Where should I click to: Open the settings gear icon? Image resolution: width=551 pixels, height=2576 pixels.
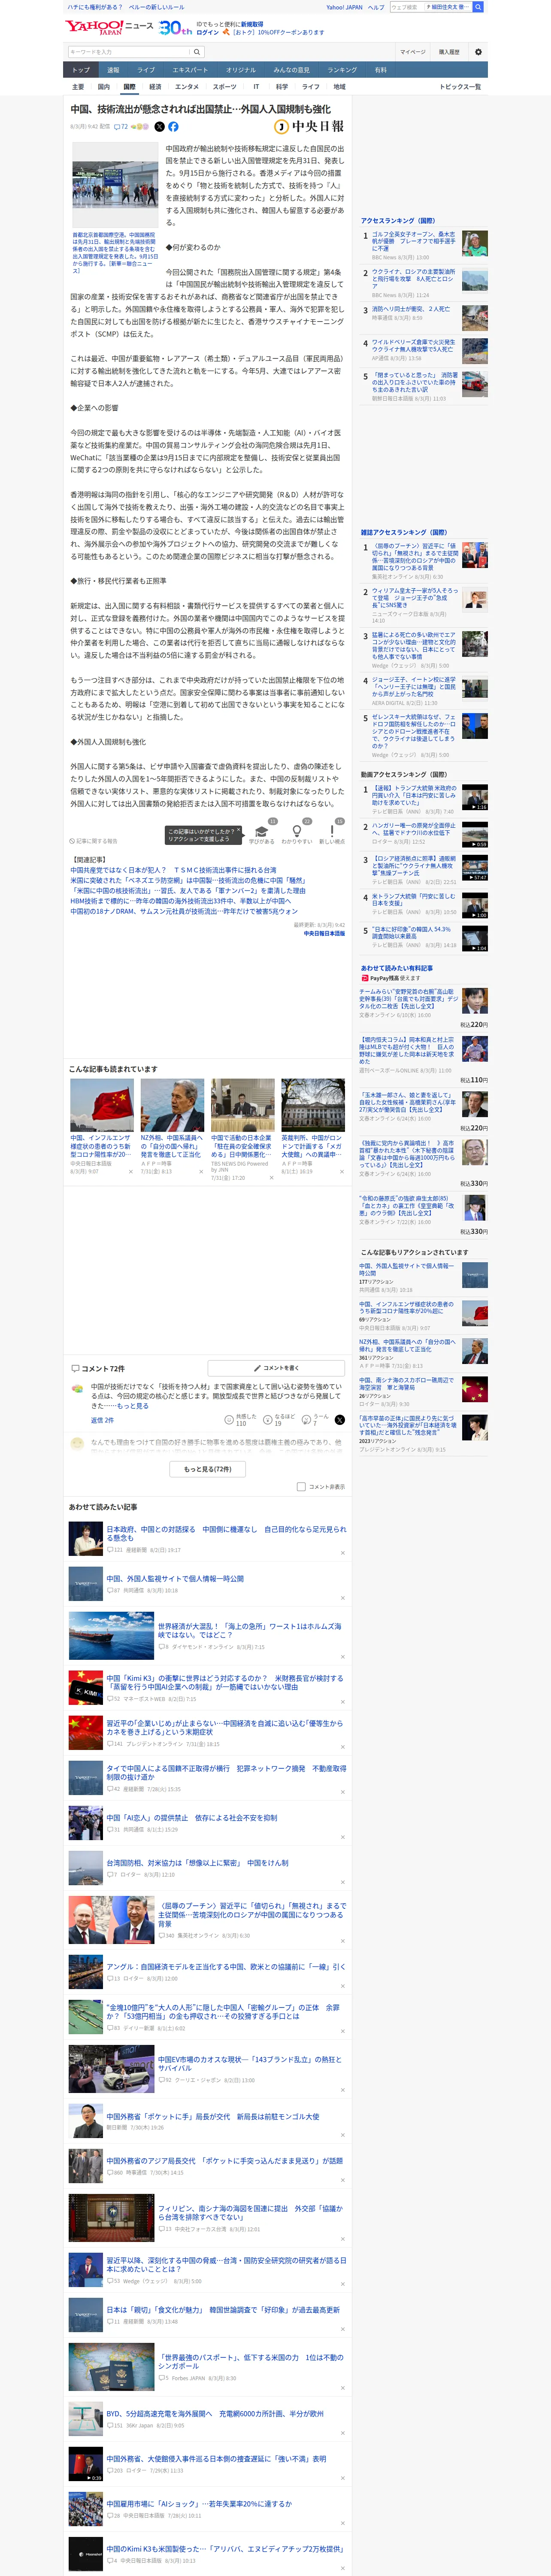point(477,52)
